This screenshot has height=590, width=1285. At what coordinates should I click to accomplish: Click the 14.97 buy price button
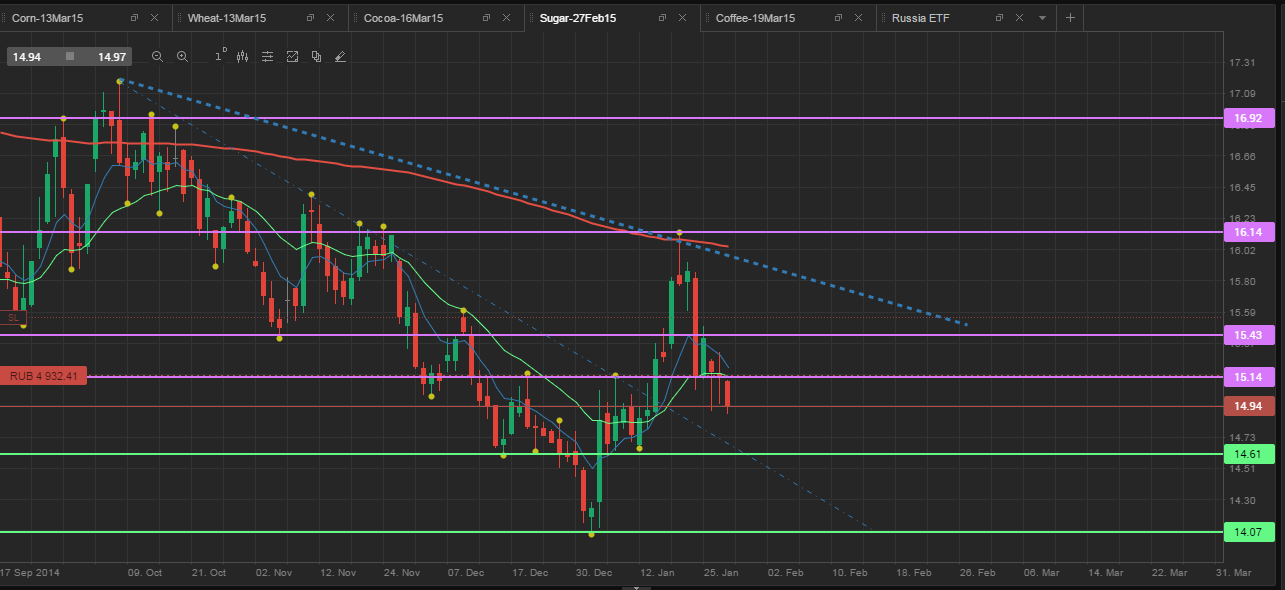coord(110,57)
